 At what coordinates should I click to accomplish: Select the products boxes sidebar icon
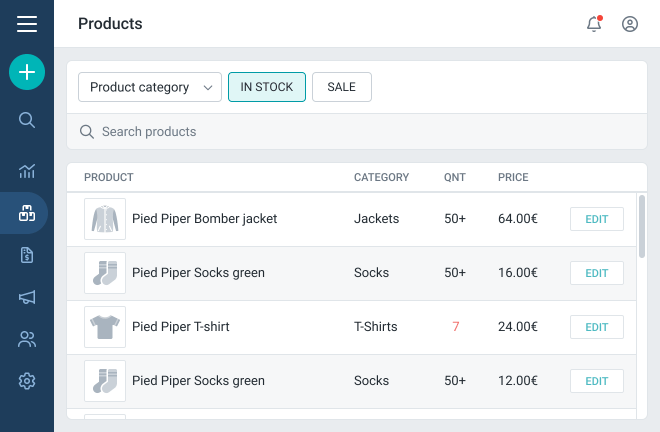click(27, 213)
